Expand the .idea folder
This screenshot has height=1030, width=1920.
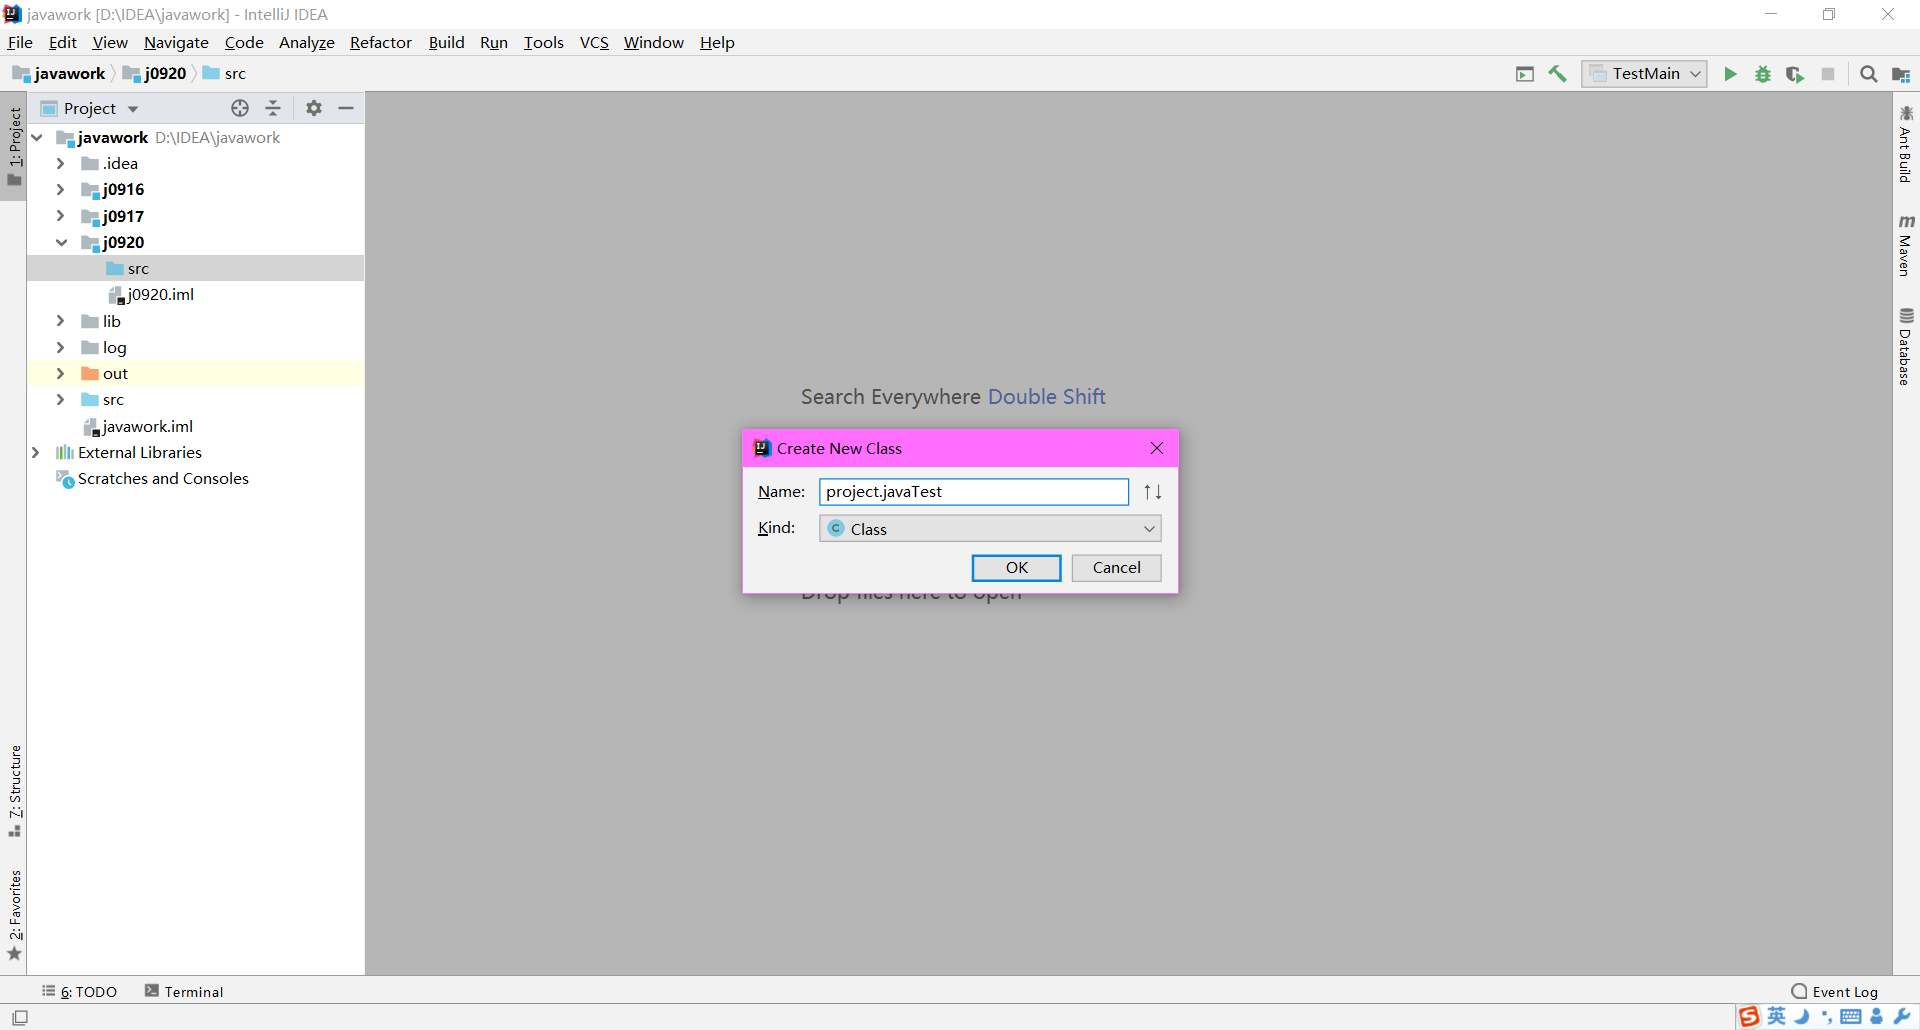click(x=61, y=163)
